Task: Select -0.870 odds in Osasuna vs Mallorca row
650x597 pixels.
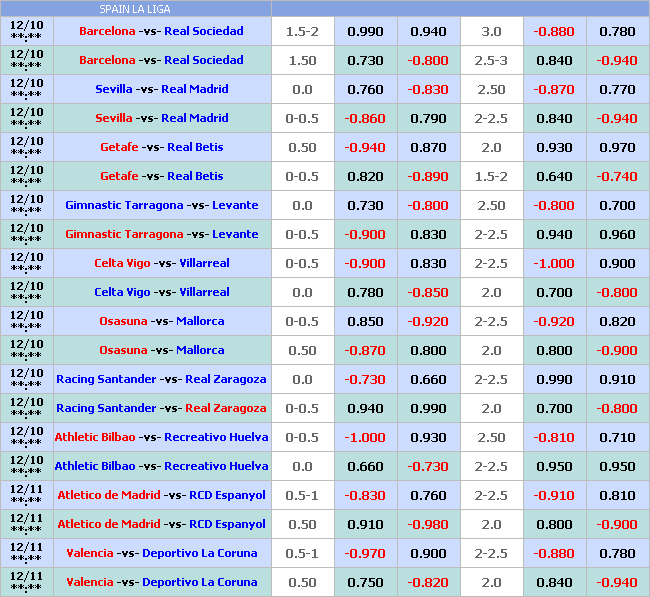Action: [365, 350]
